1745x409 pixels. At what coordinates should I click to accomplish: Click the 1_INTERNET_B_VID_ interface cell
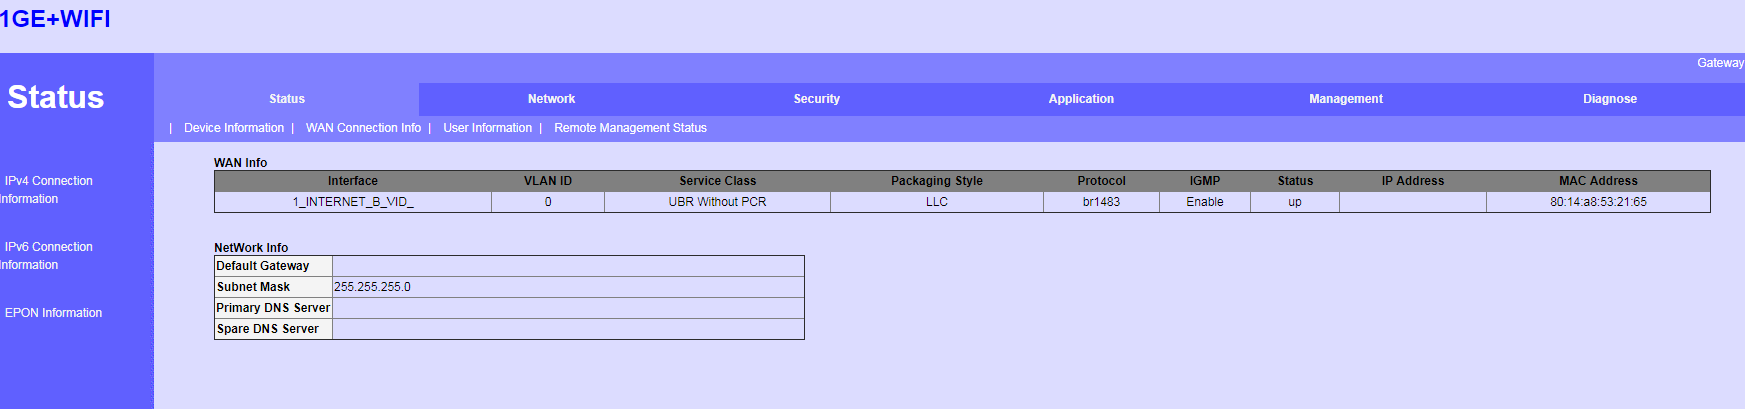[353, 202]
